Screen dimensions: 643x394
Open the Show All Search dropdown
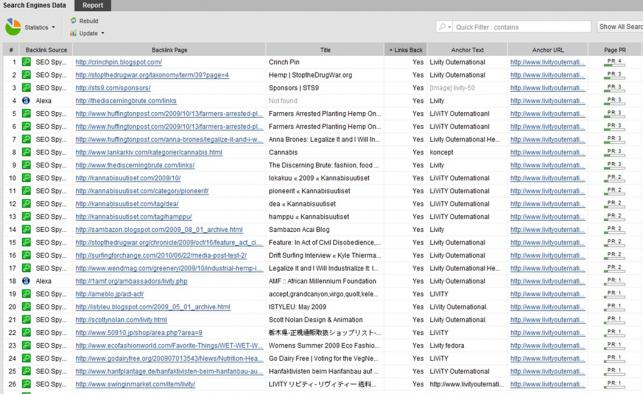[x=620, y=27]
